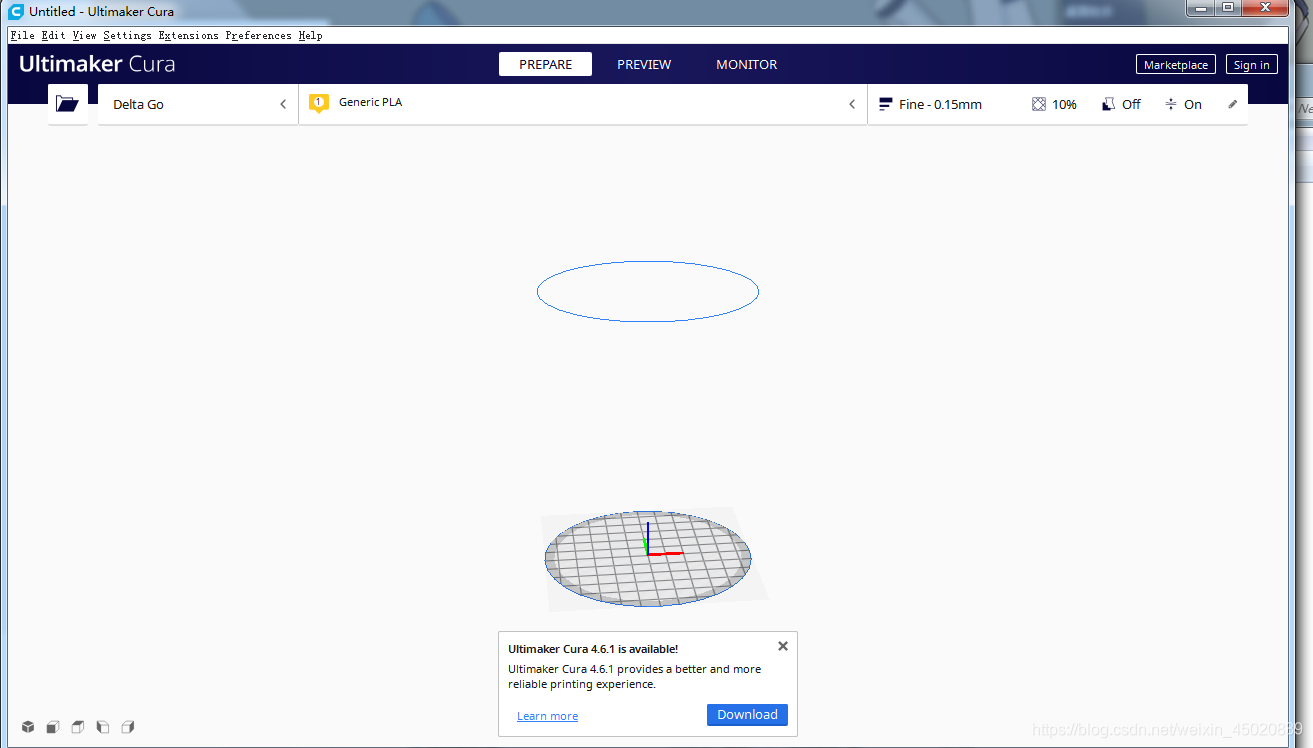Click the Ultimaker Cura logo
1313x748 pixels.
click(97, 64)
